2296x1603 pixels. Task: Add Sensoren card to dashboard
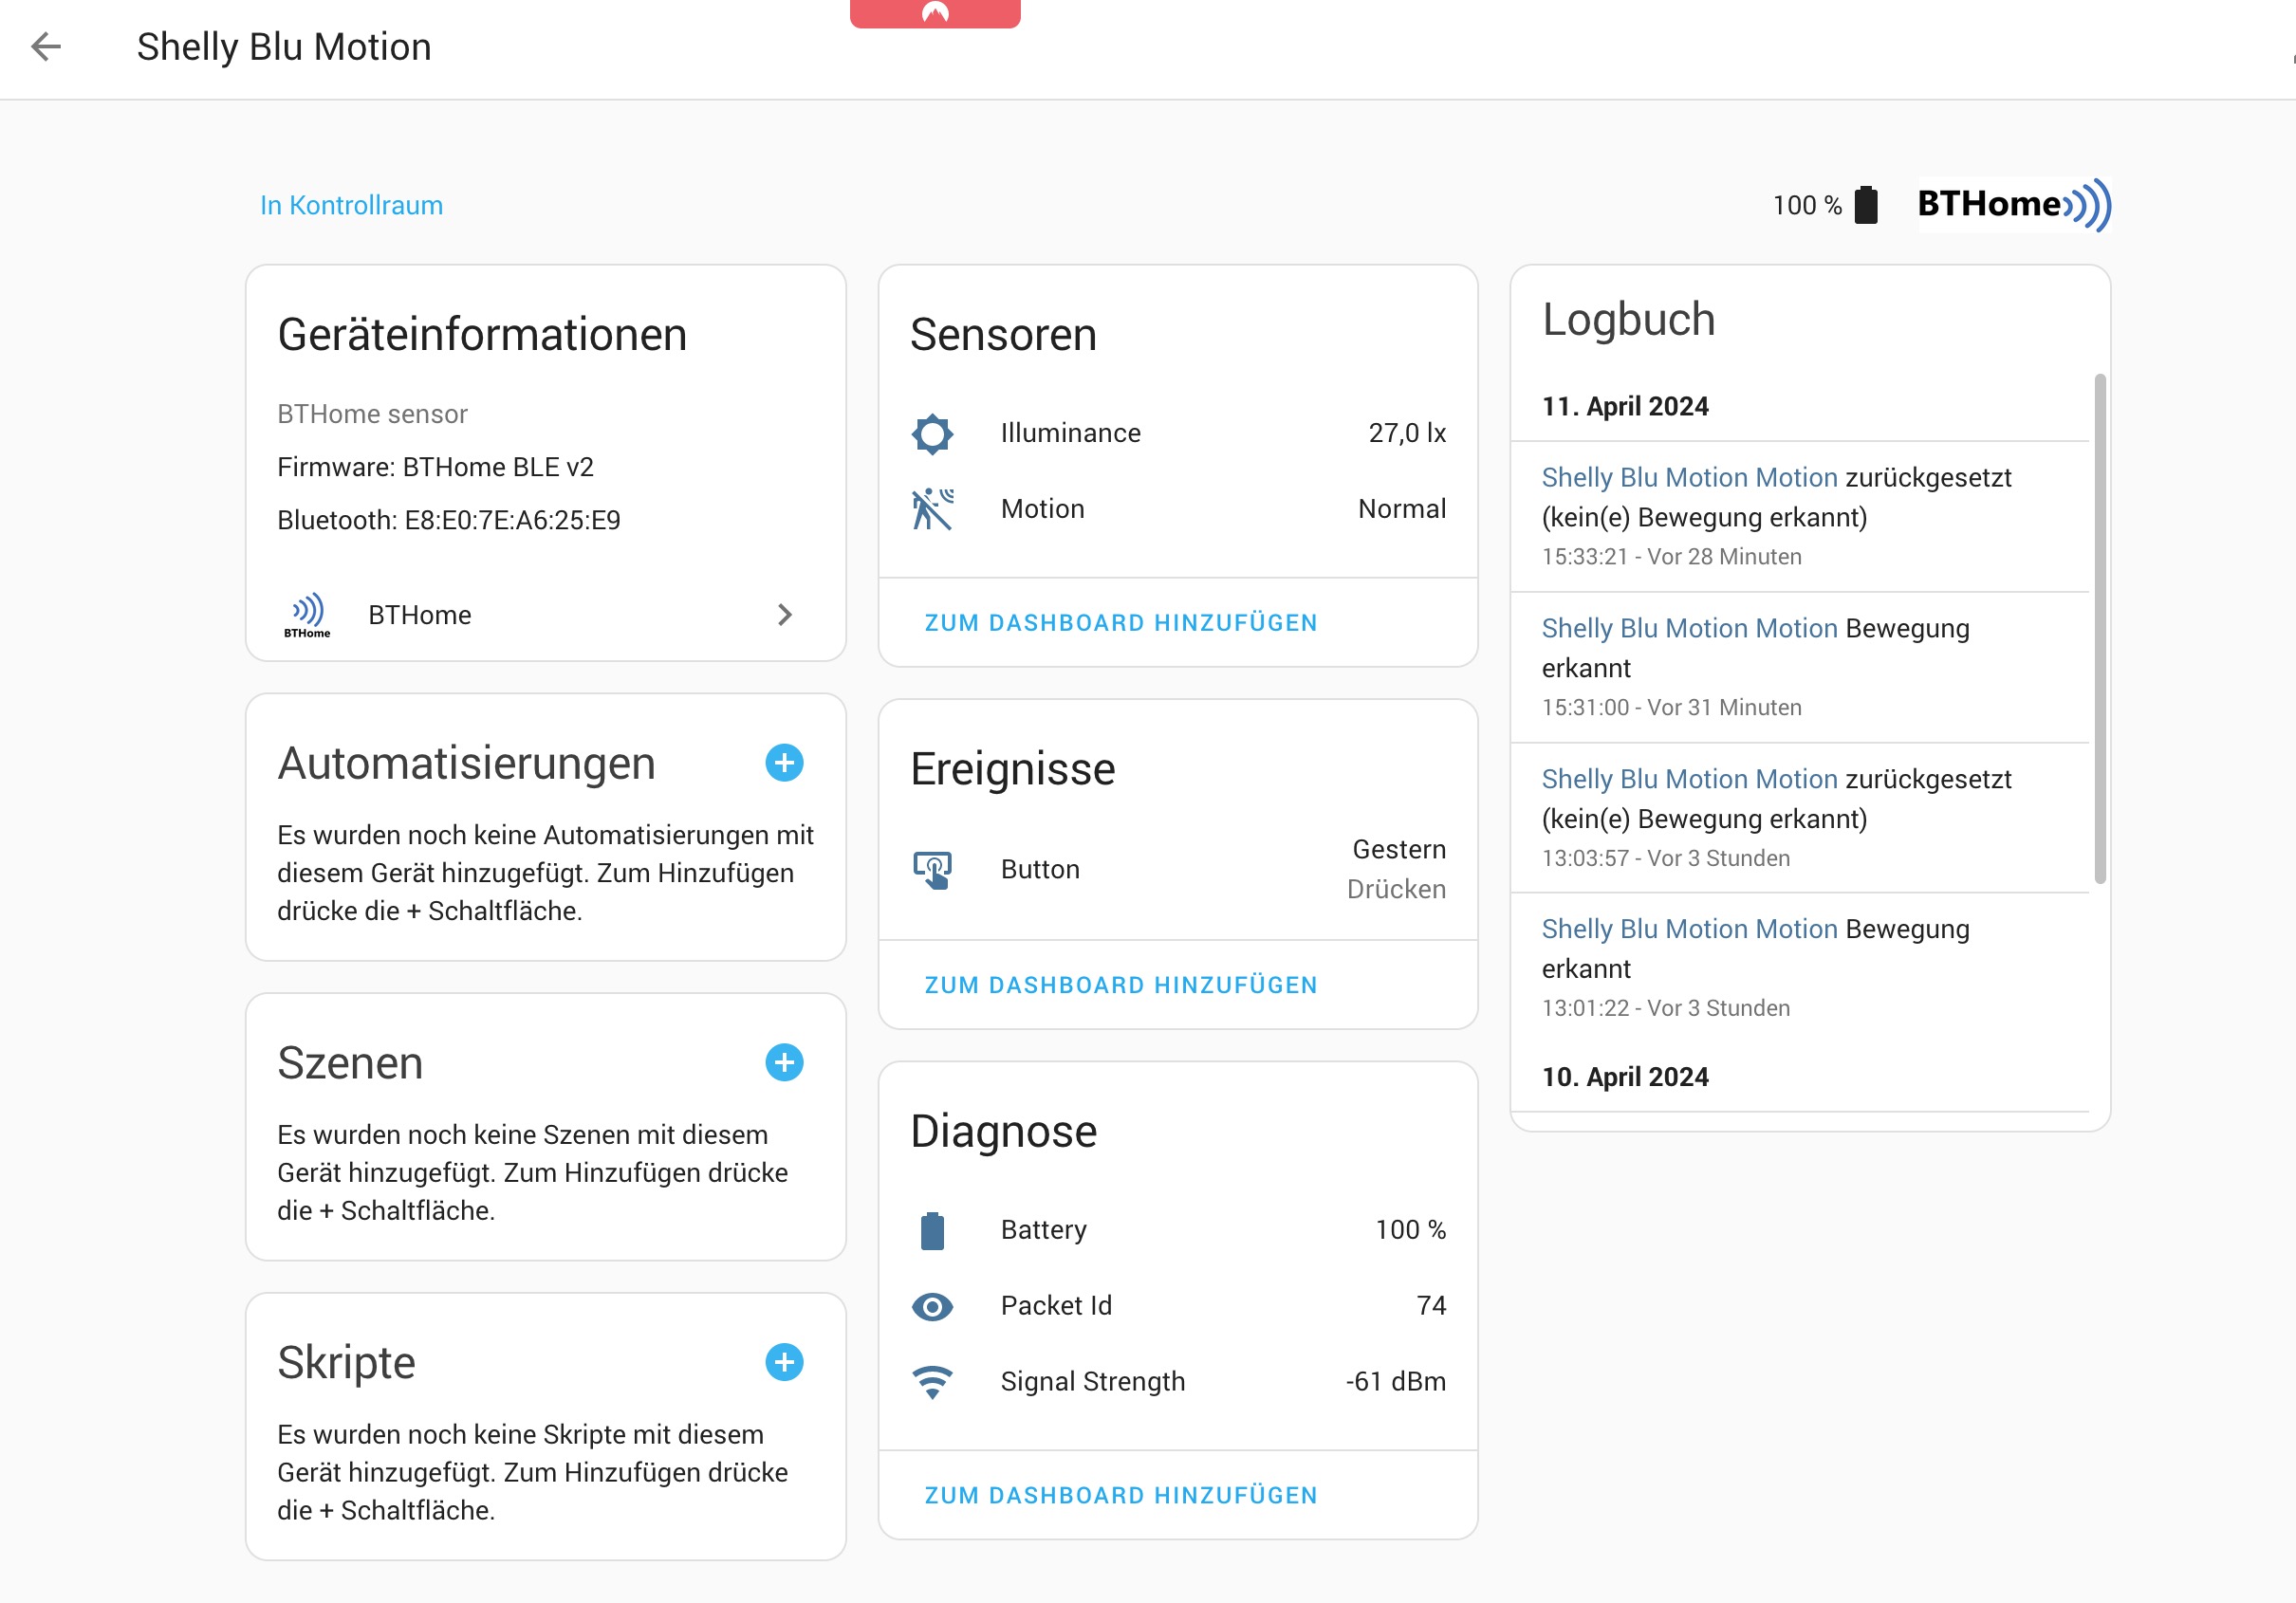(1120, 623)
